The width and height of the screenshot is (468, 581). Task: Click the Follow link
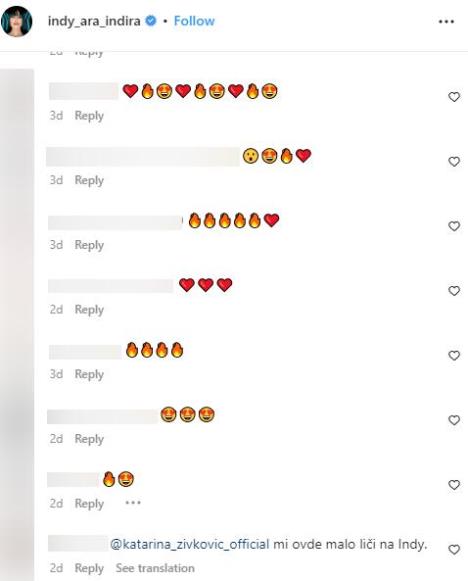(x=194, y=21)
